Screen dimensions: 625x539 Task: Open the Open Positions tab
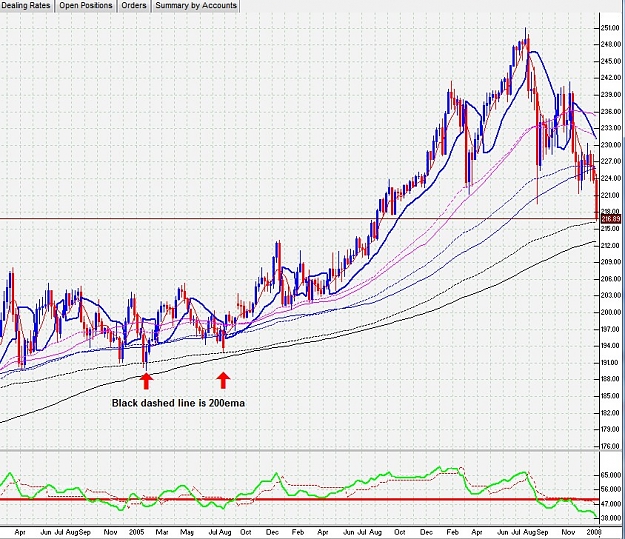86,6
